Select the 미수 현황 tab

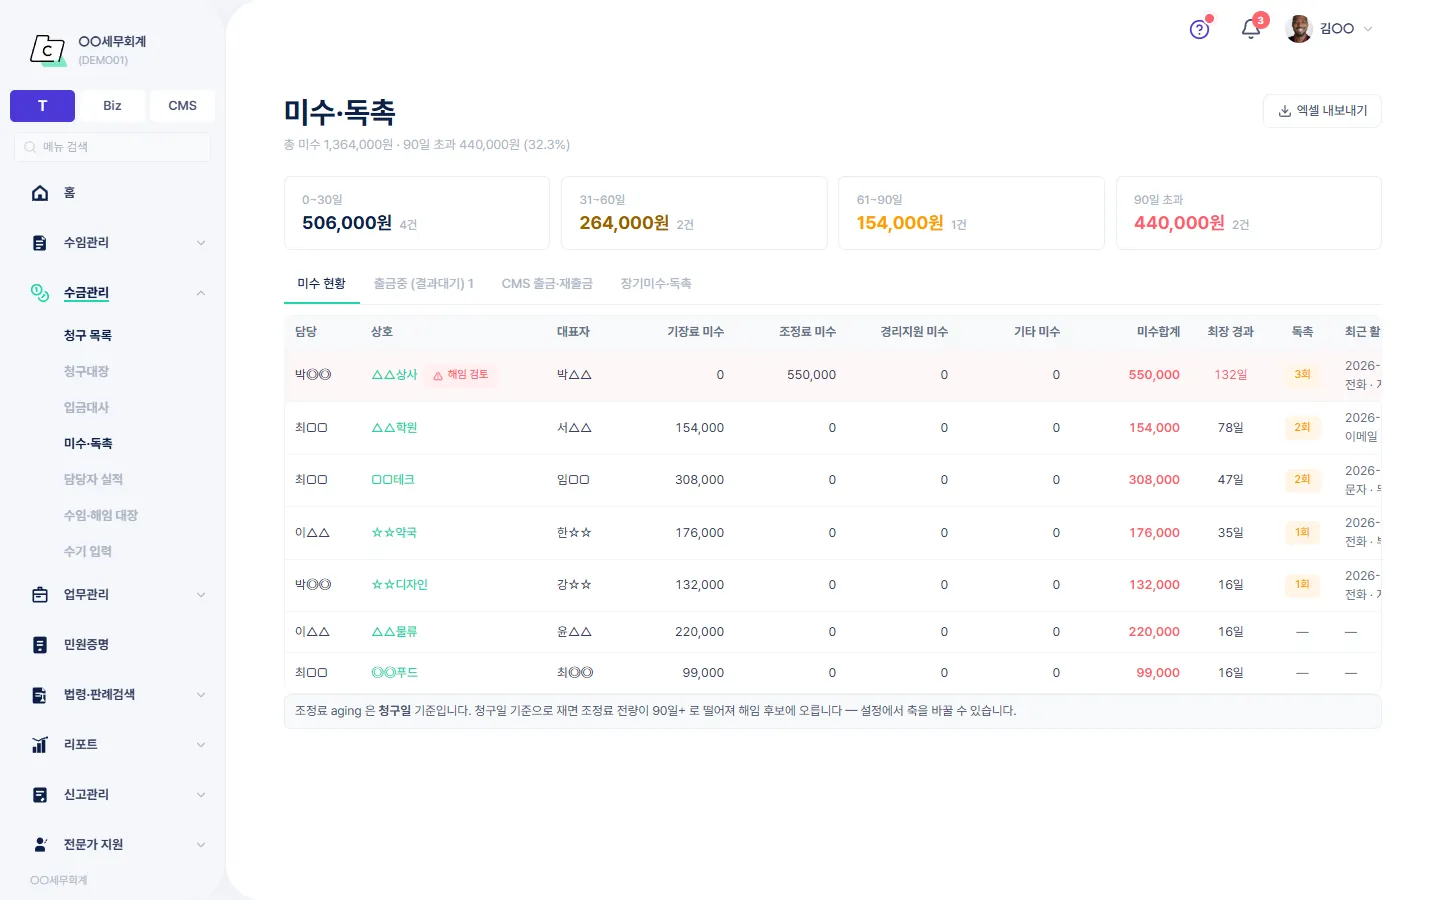point(321,284)
